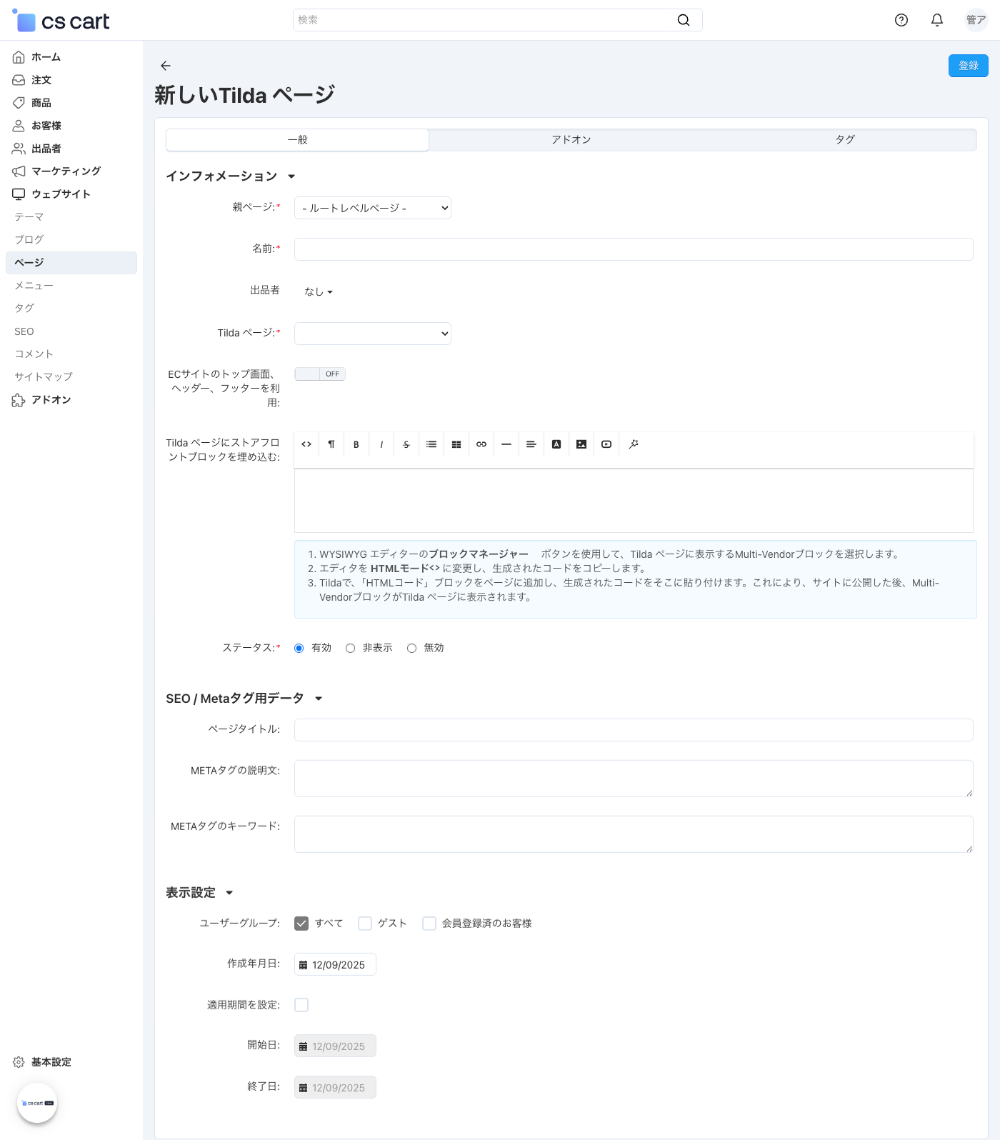
Task: Click the 名前 input field
Action: 633,249
